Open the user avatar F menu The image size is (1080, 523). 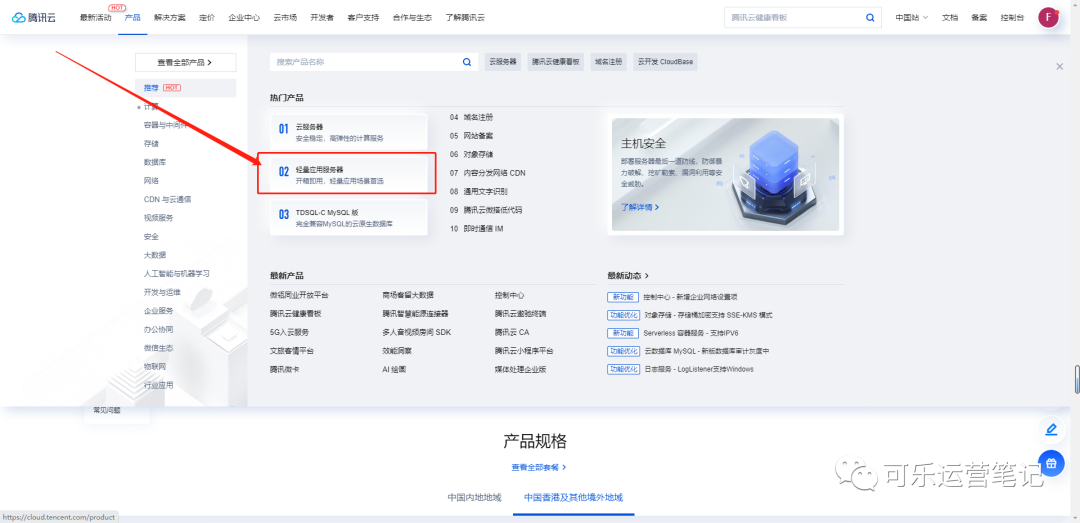[1048, 18]
